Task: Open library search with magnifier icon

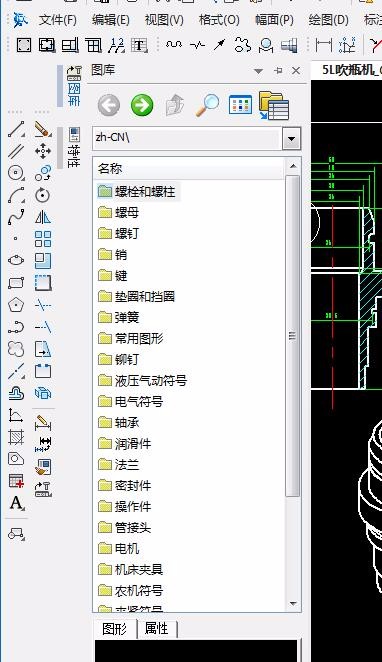Action: point(208,105)
